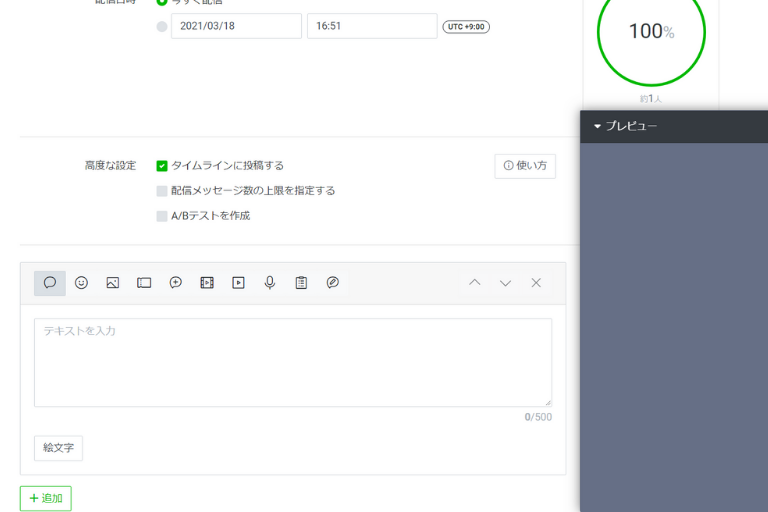This screenshot has width=768, height=512.
Task: Select the video message icon
Action: pyautogui.click(x=239, y=283)
